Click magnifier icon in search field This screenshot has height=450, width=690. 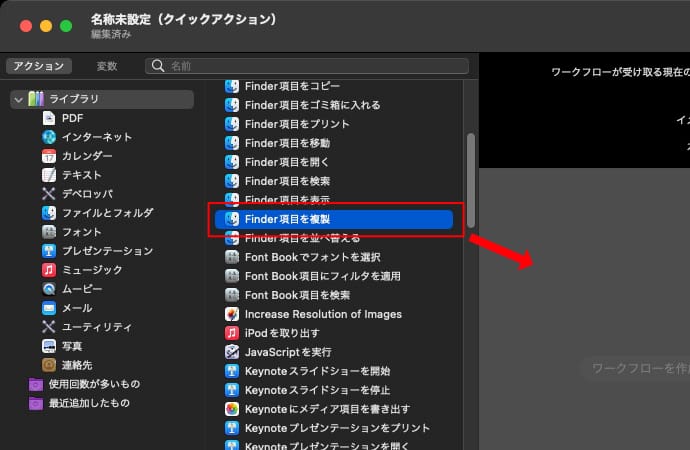(x=158, y=66)
